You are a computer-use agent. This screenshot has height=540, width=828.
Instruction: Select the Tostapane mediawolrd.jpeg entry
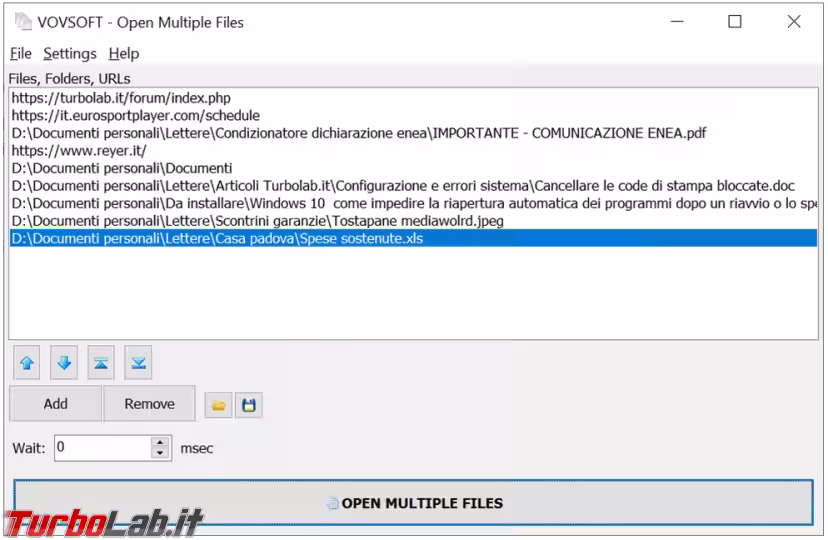point(413,221)
